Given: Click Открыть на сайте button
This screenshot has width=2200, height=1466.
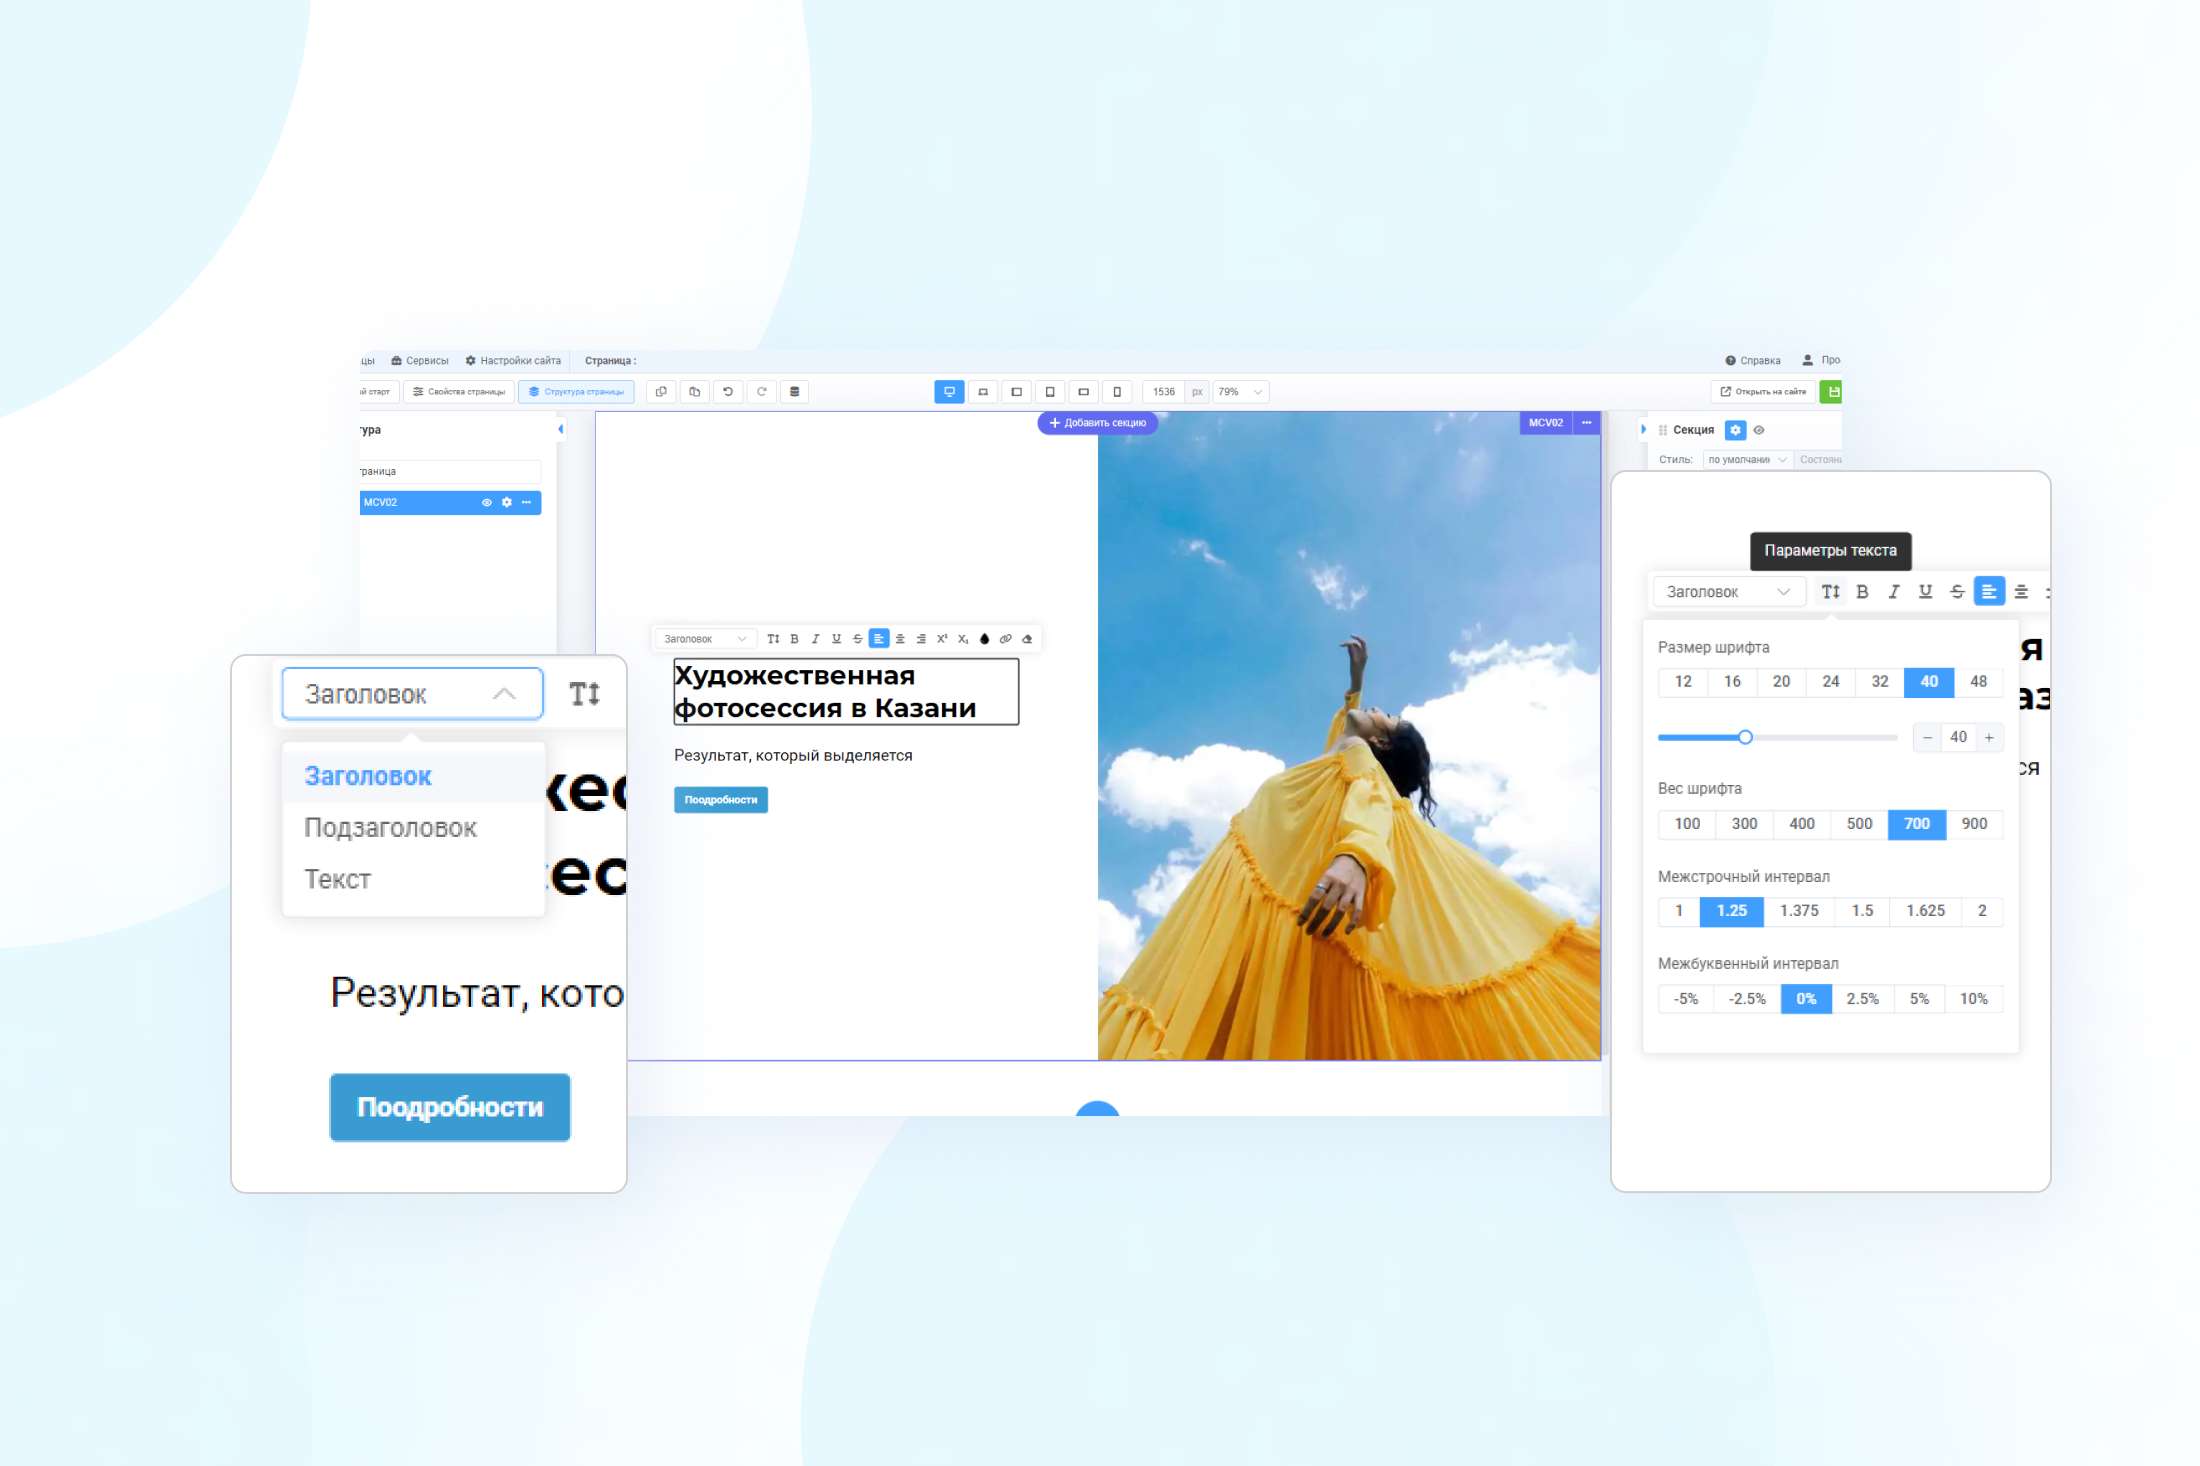Looking at the screenshot, I should 1763,392.
